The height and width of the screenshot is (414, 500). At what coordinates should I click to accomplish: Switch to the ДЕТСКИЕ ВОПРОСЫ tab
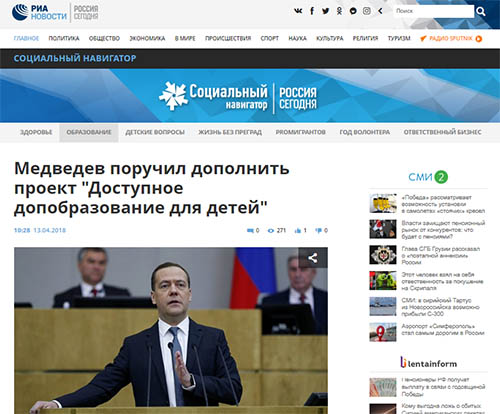155,132
